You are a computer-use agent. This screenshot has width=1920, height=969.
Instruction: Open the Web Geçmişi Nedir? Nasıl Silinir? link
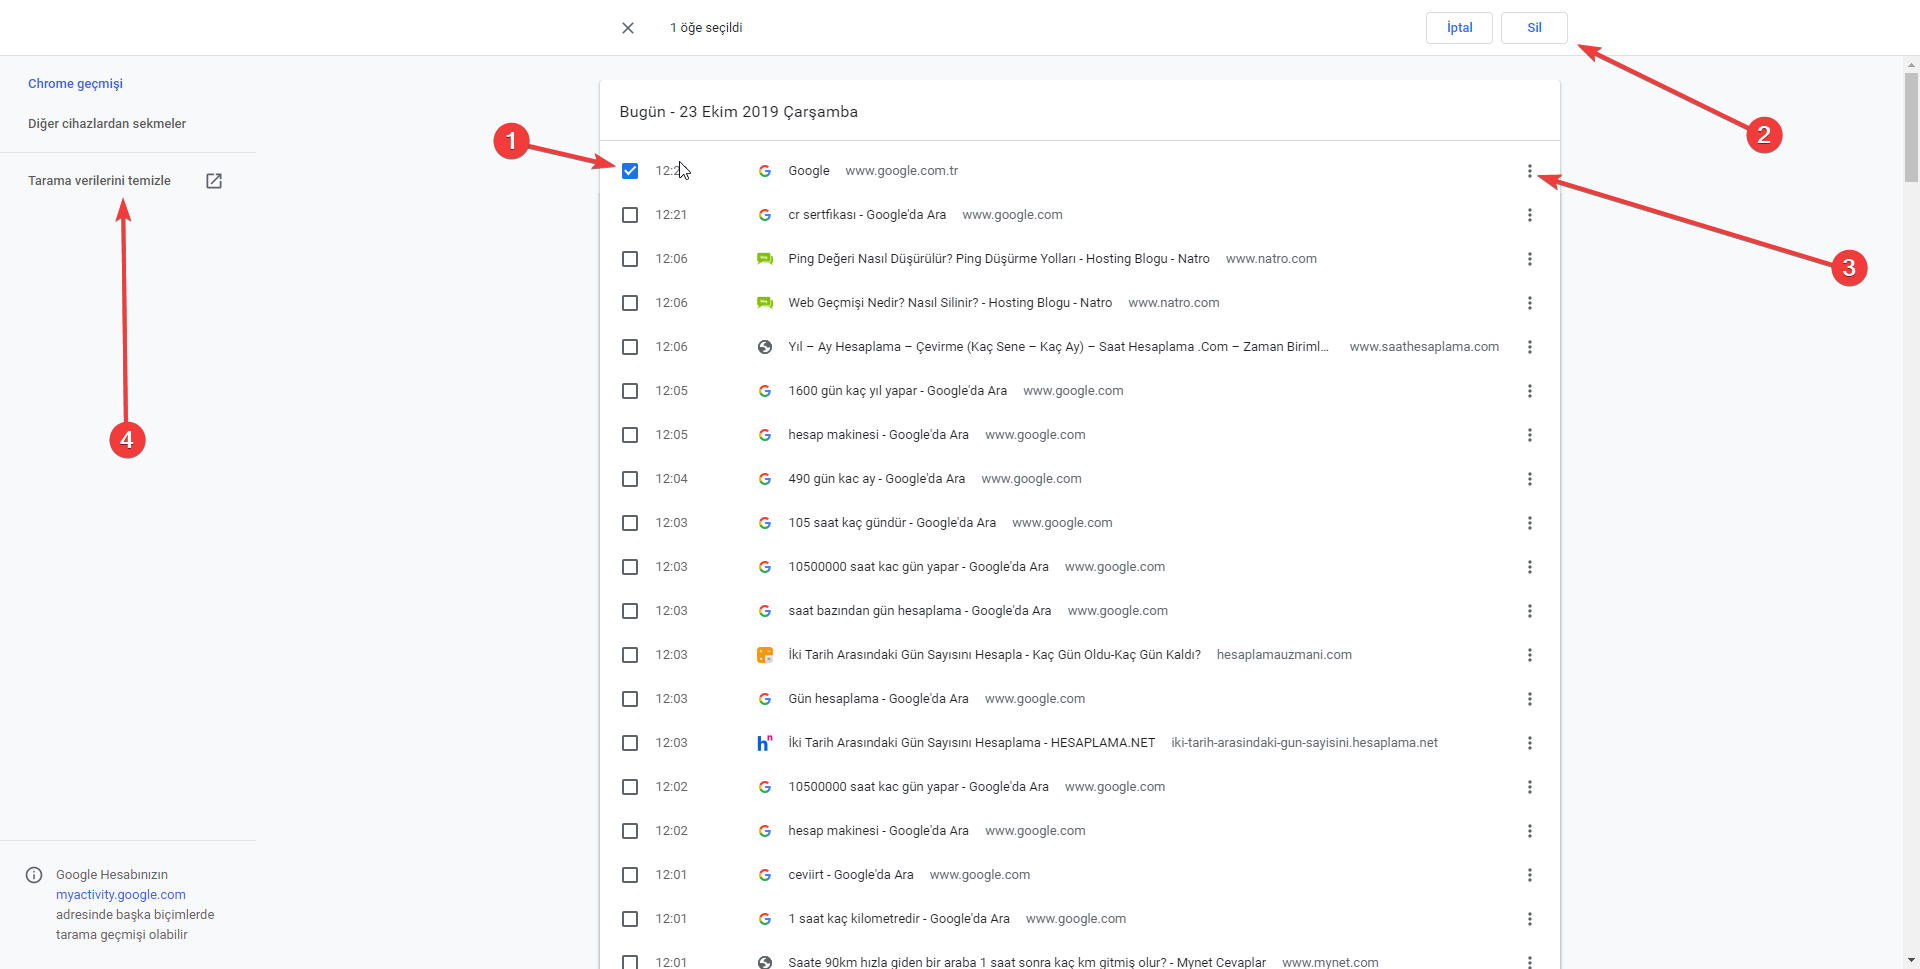click(950, 303)
